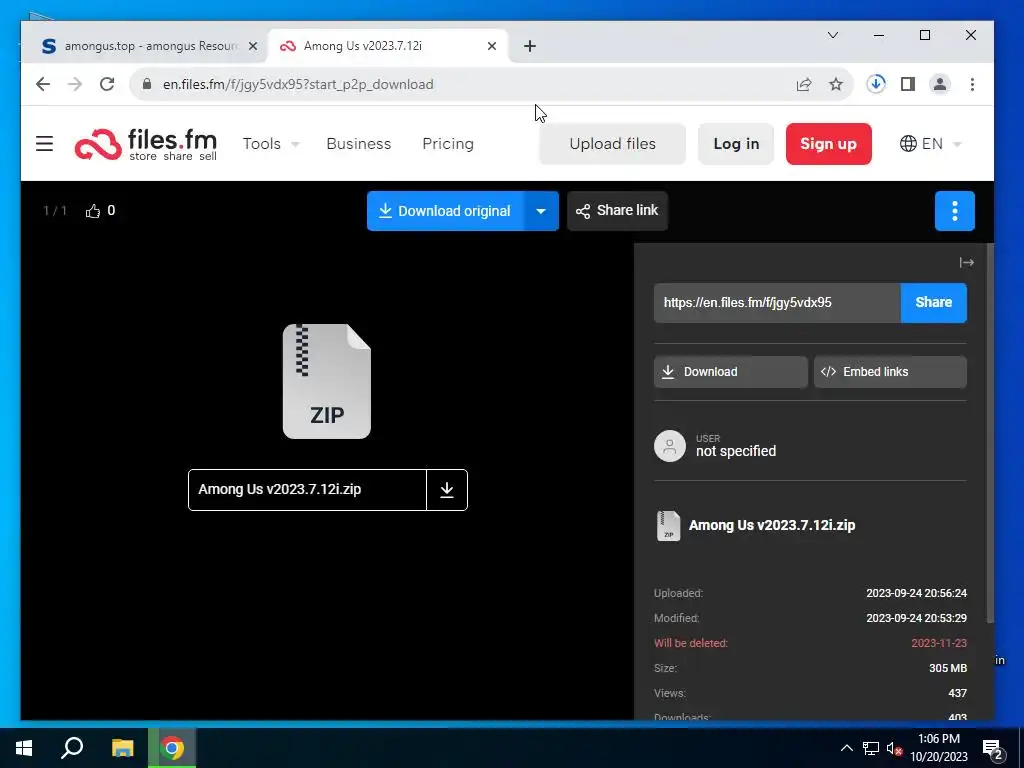This screenshot has width=1024, height=768.
Task: Select the Among Us v2023.7.12i tab
Action: coord(387,46)
